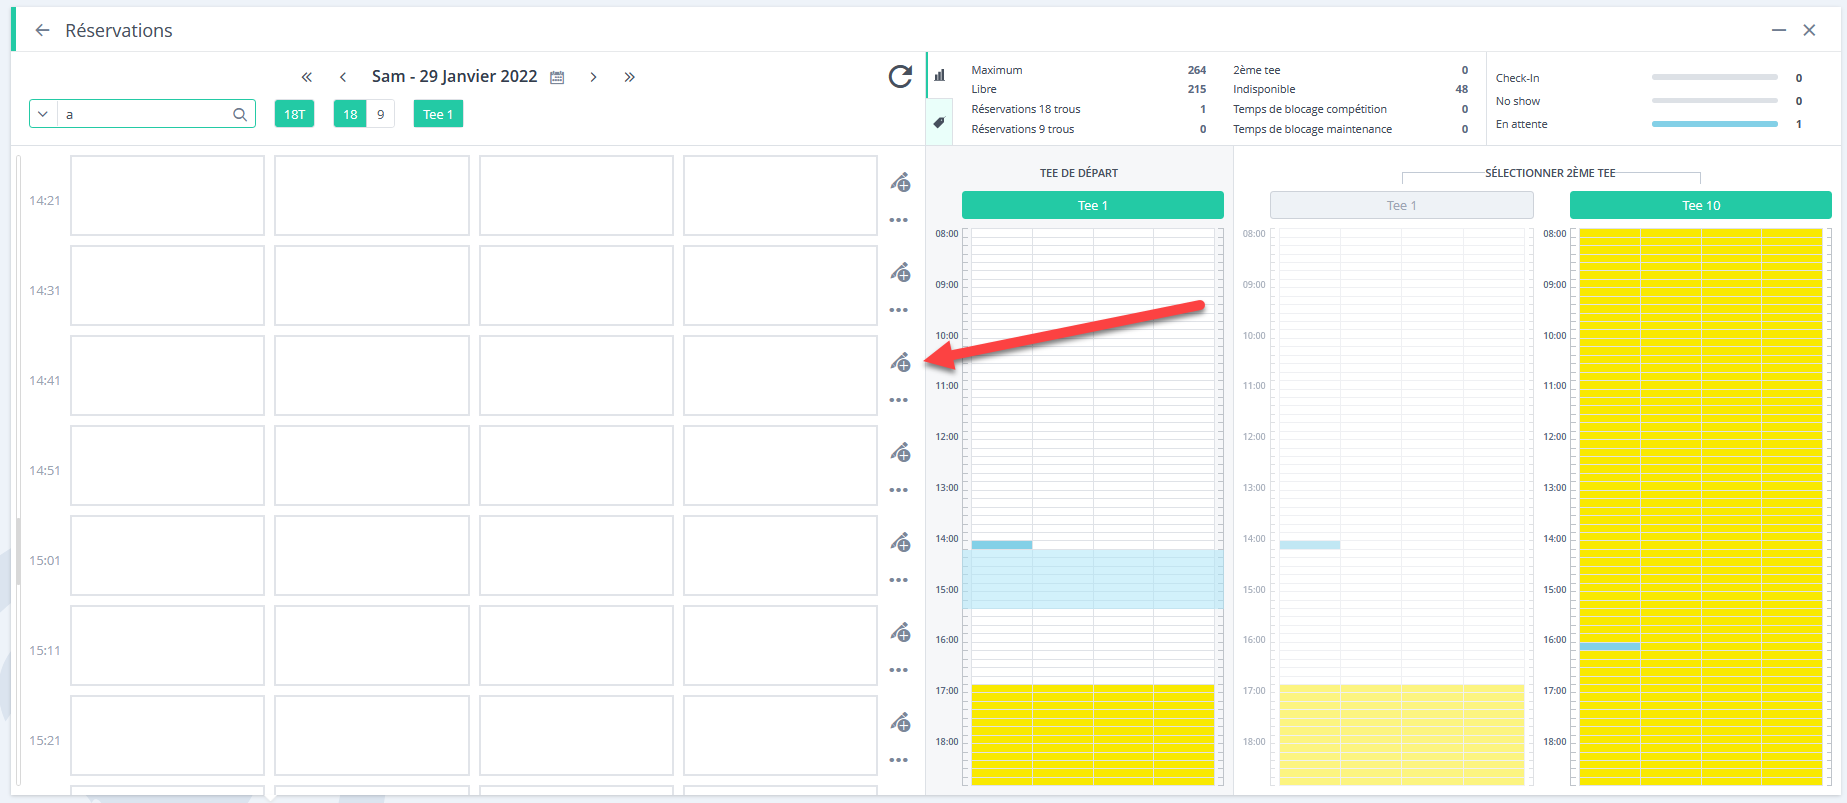Select Tee 10 as the second tee

click(1700, 205)
